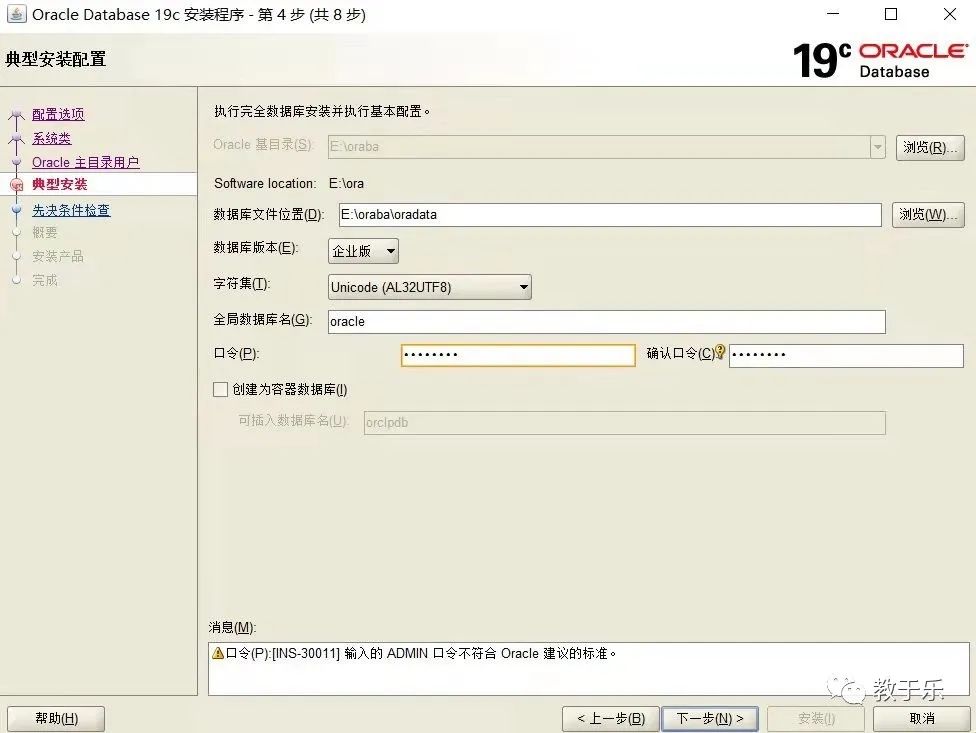Close the Oracle installer window

click(x=949, y=14)
